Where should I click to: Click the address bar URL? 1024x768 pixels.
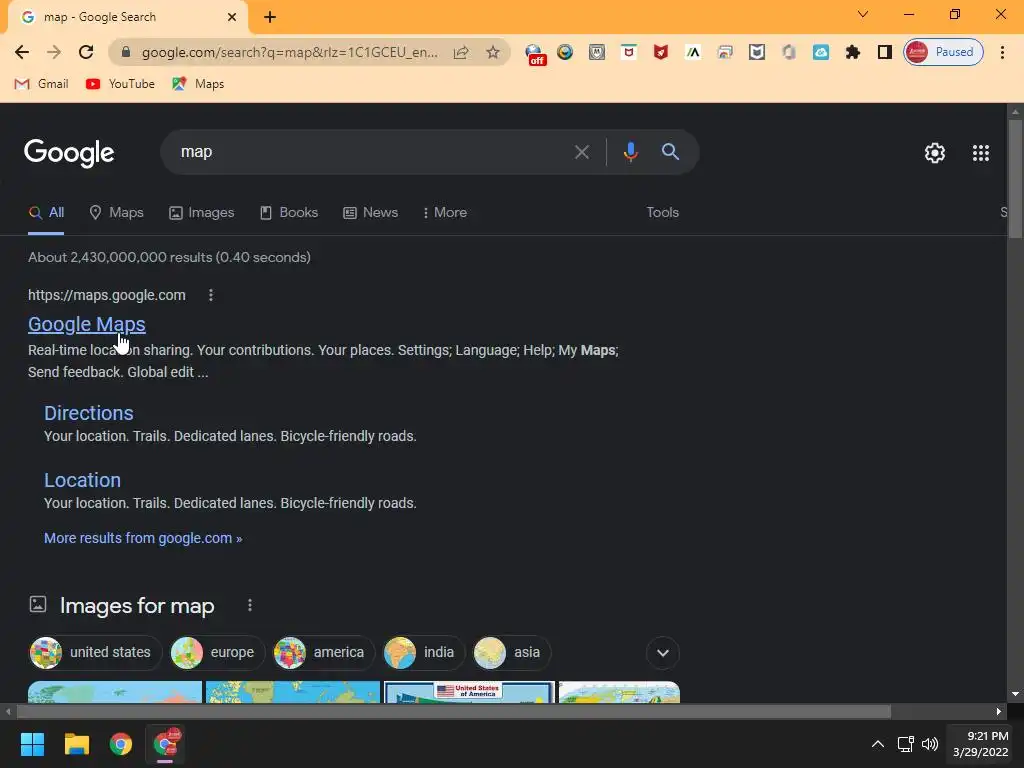[289, 52]
